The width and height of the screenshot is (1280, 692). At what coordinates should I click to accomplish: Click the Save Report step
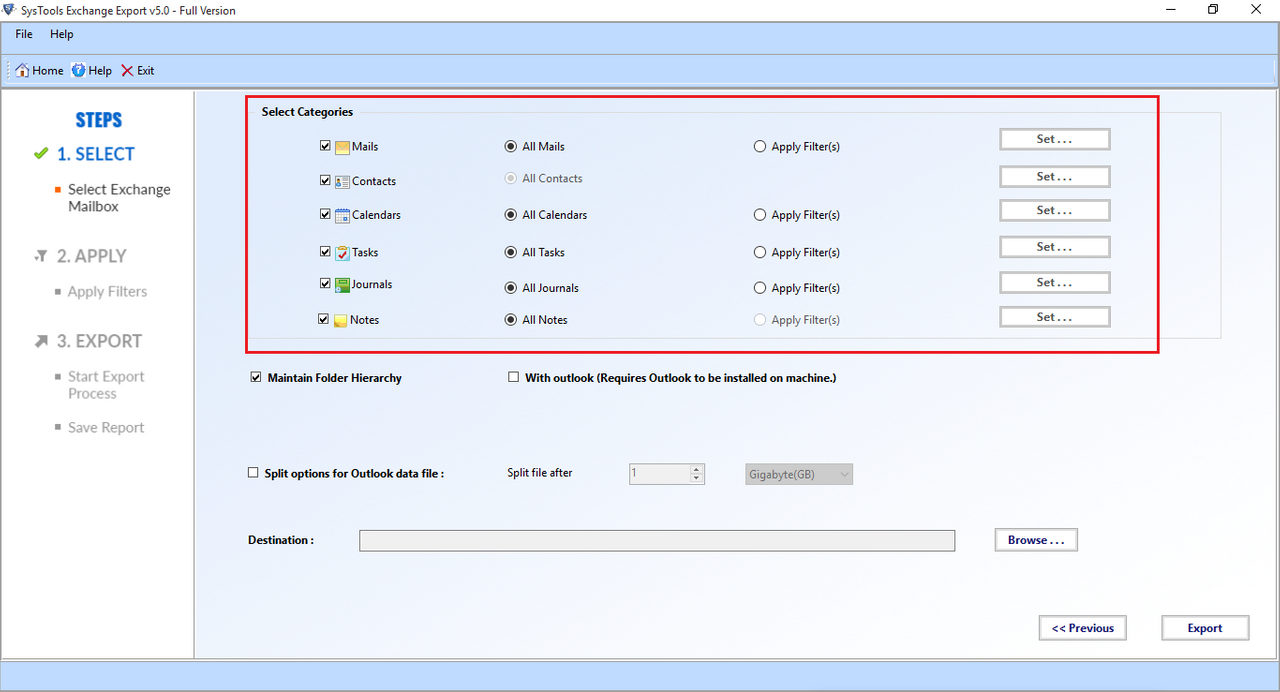[106, 428]
